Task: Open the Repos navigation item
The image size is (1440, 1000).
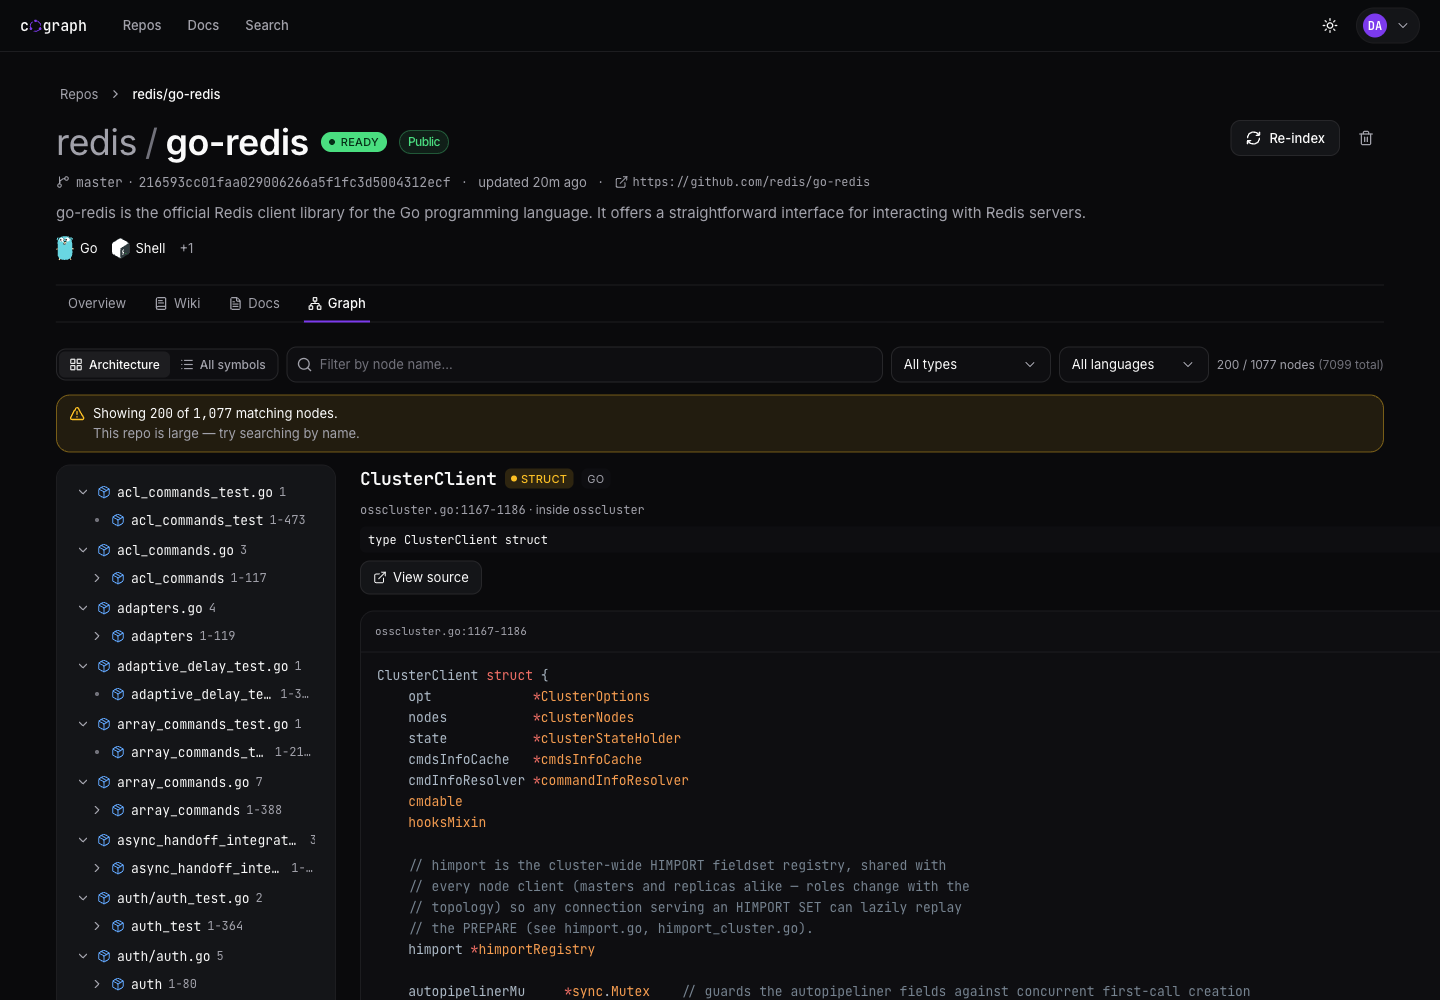Action: (142, 26)
